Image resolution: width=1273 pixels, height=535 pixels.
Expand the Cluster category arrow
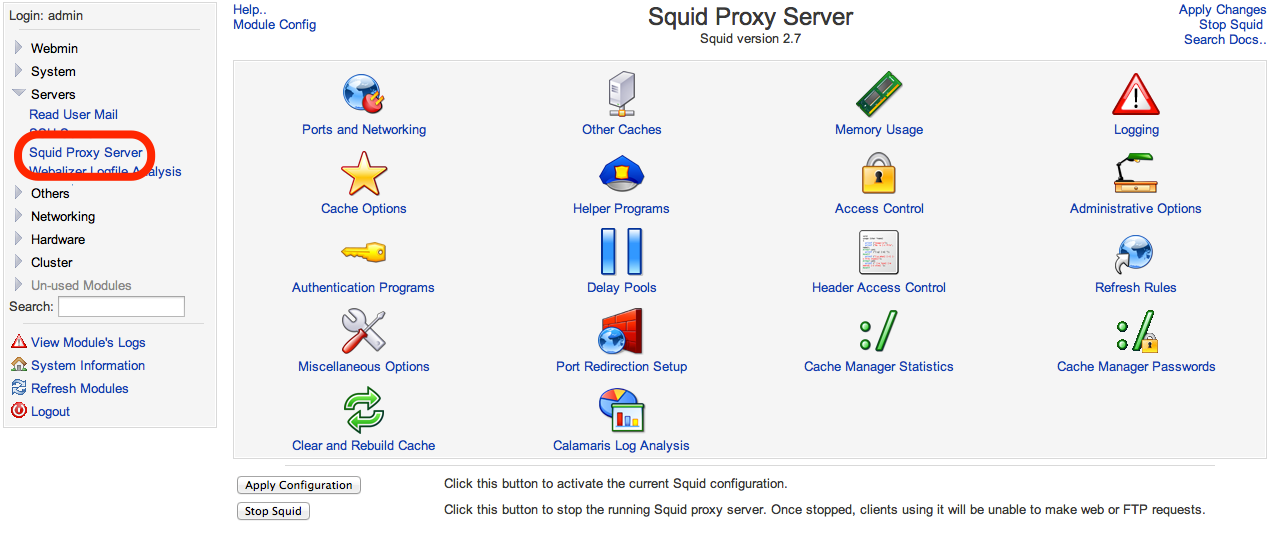point(18,261)
